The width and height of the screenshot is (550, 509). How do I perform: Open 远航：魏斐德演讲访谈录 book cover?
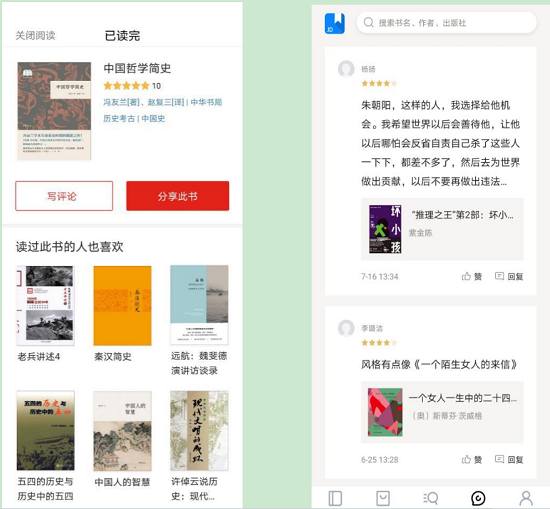pos(199,305)
